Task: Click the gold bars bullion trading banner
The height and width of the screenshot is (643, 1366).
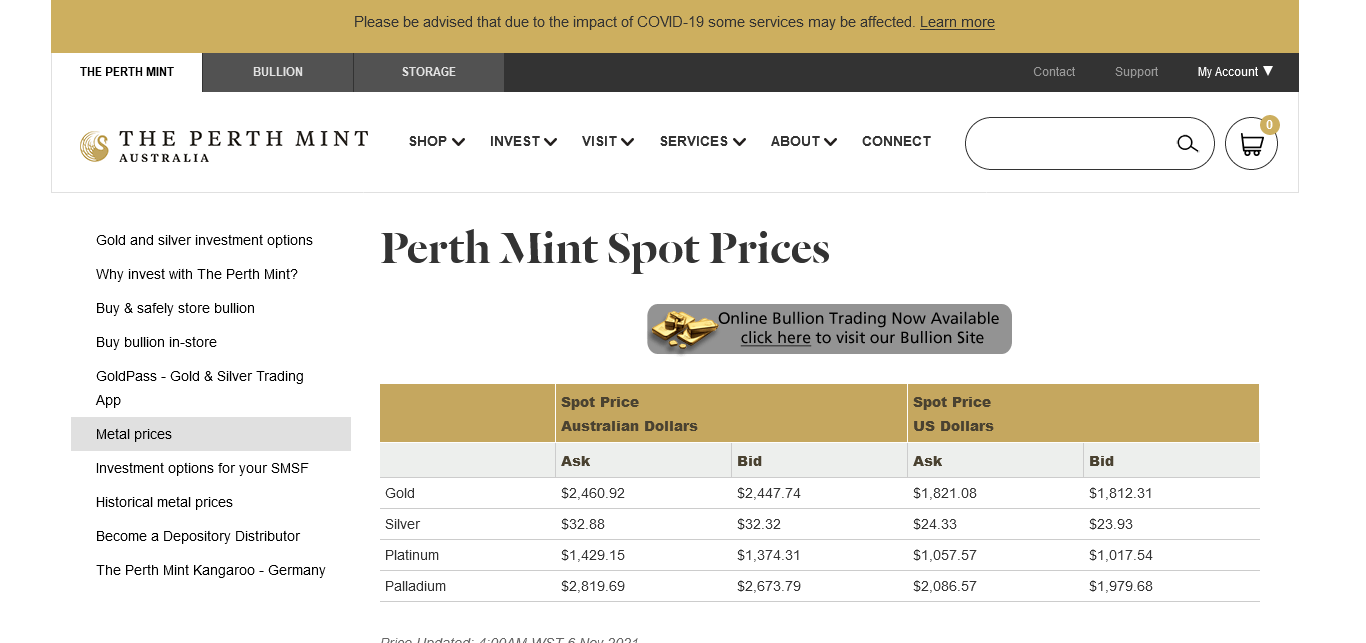Action: click(x=829, y=329)
